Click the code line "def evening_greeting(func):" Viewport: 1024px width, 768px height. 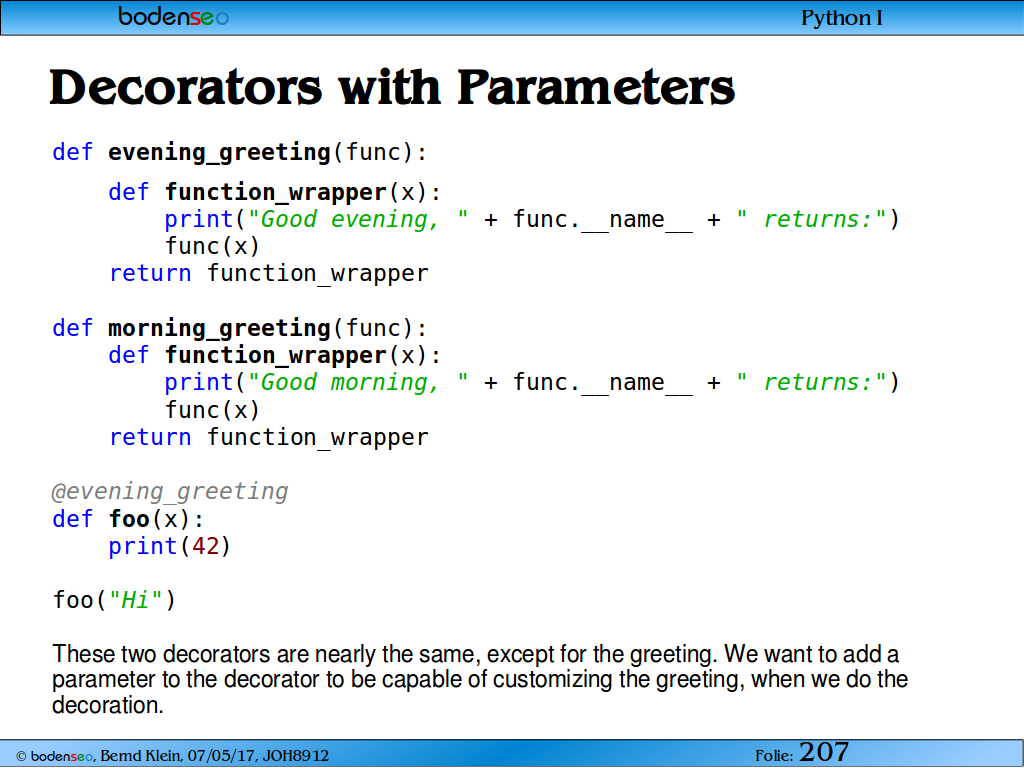[x=240, y=152]
